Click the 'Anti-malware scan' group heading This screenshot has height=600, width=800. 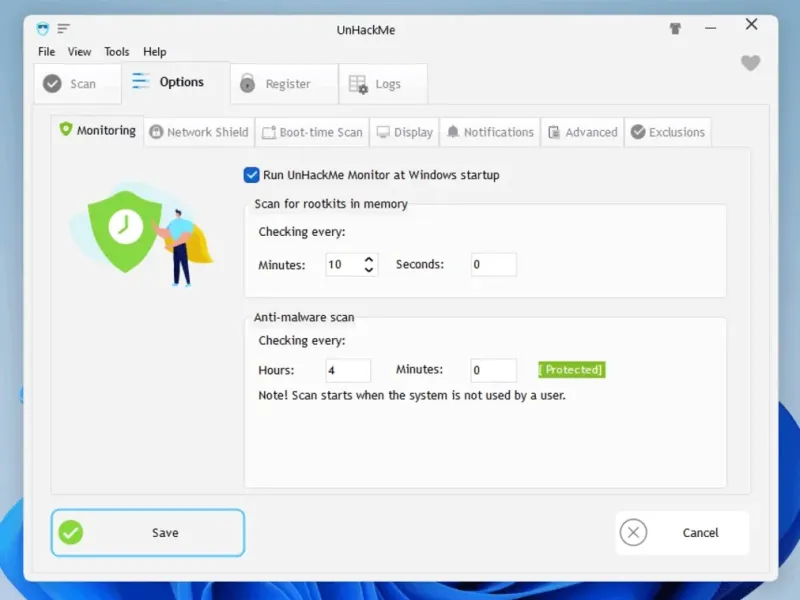pos(304,317)
